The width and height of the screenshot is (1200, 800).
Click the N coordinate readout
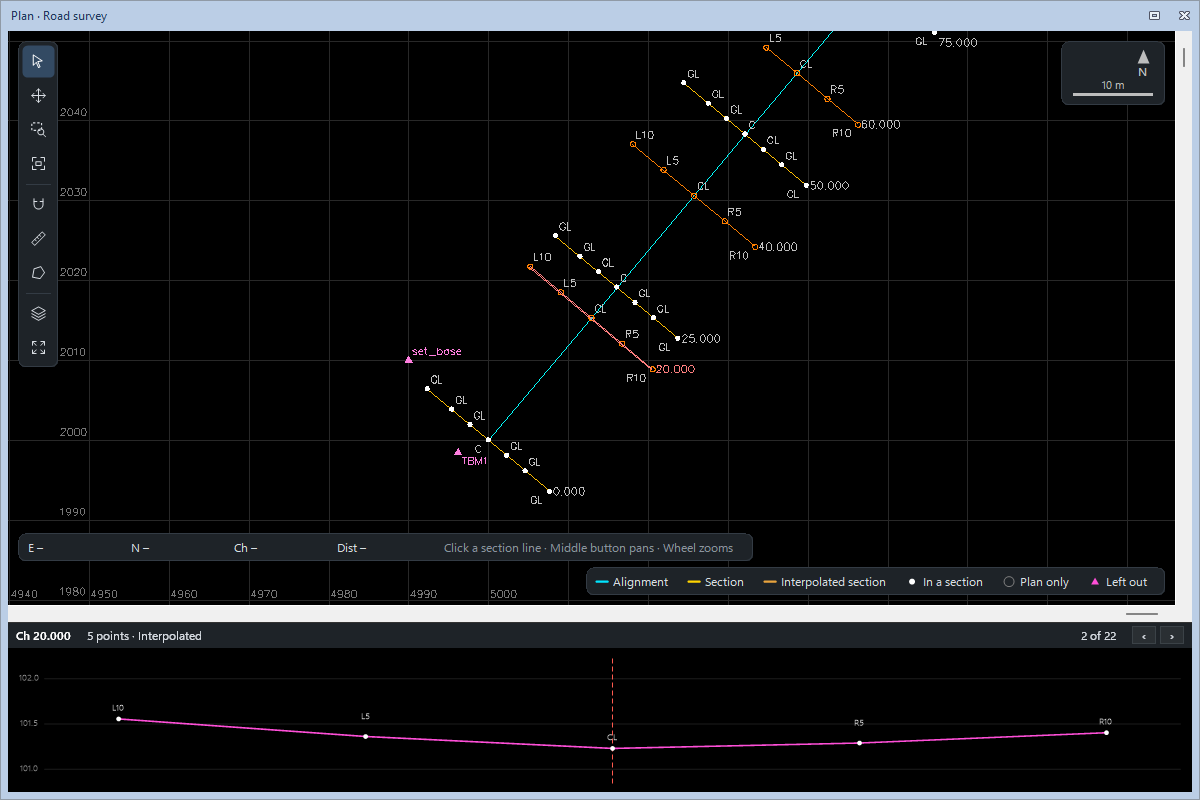(x=140, y=548)
